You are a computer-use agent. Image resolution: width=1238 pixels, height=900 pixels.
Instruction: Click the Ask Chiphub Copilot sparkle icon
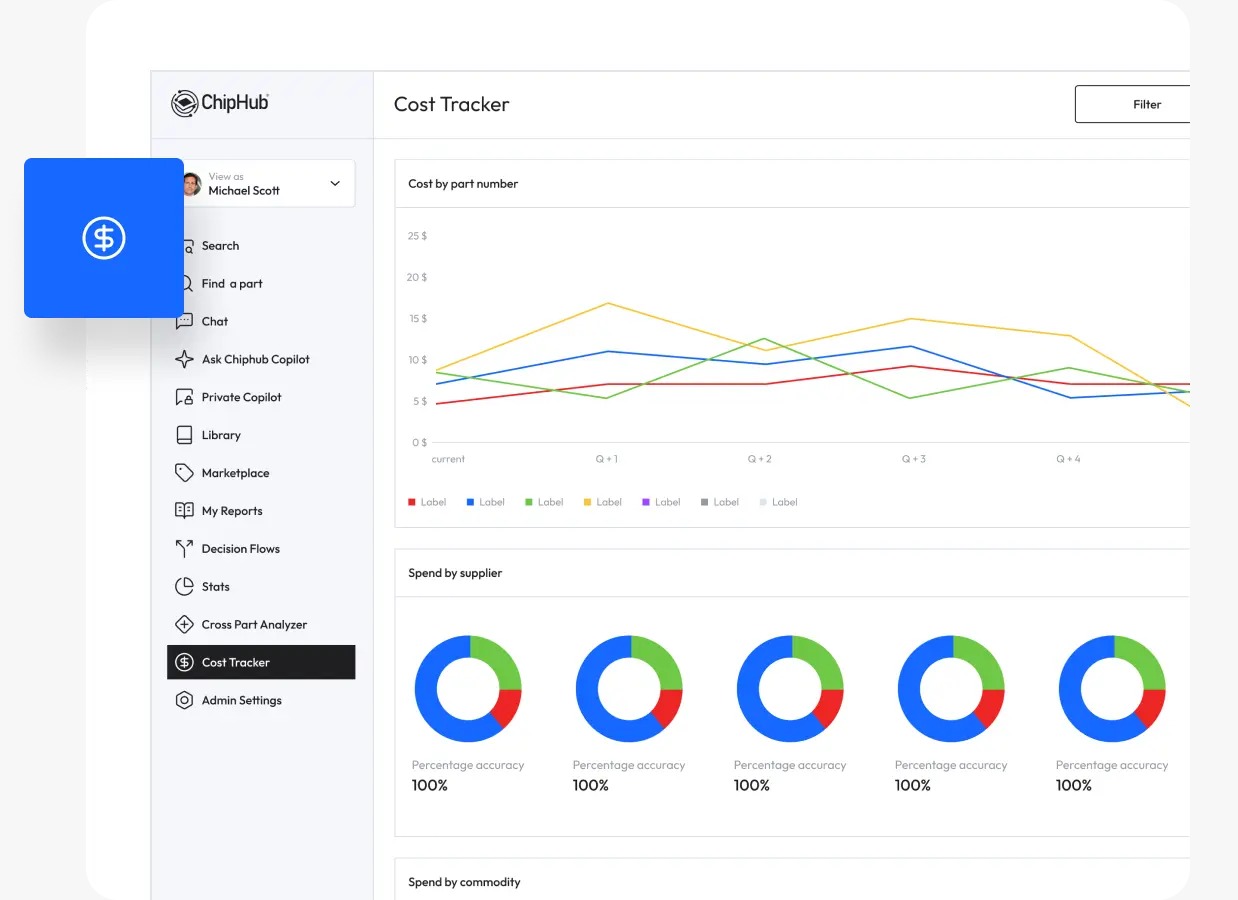[x=184, y=359]
